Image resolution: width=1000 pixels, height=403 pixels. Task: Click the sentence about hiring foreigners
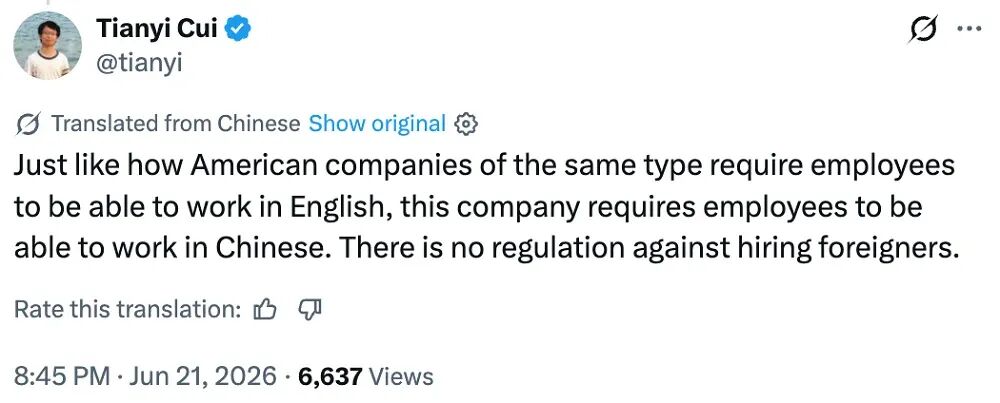[x=649, y=249]
